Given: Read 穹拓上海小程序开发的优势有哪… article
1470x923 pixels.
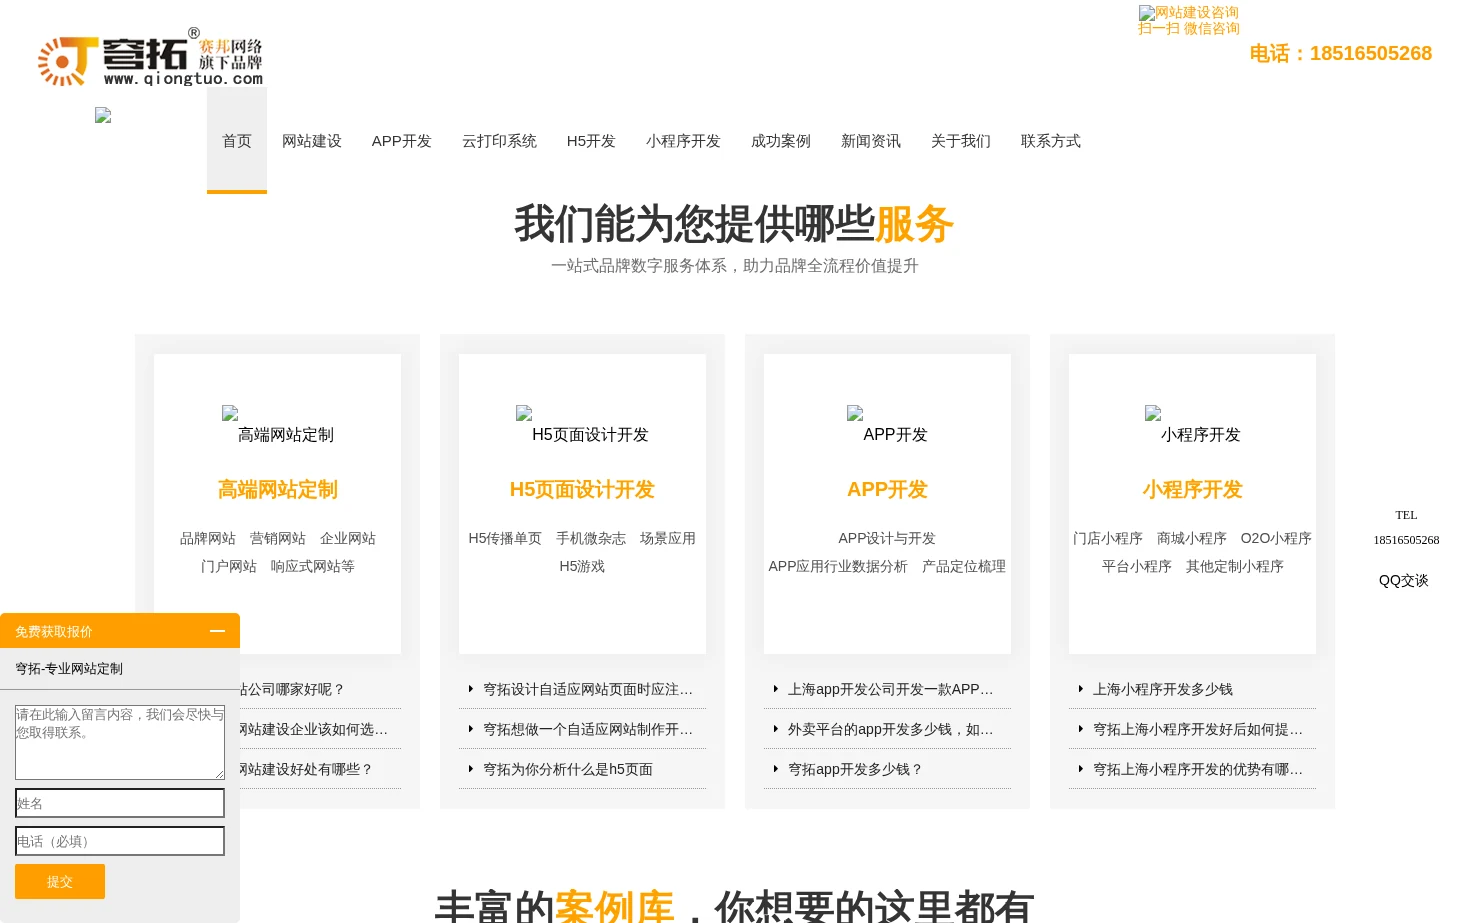Looking at the screenshot, I should tap(1198, 769).
